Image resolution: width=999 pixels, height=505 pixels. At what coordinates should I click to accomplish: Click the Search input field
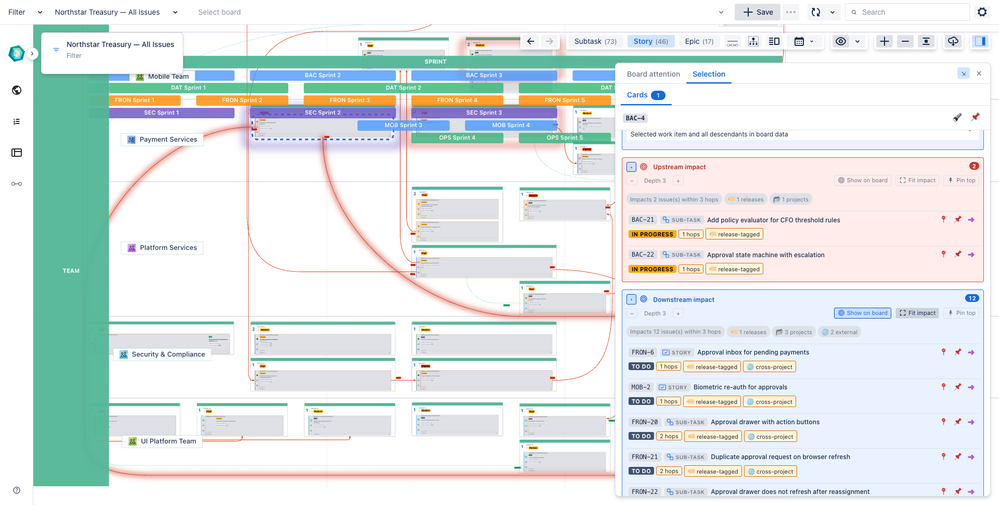point(907,12)
